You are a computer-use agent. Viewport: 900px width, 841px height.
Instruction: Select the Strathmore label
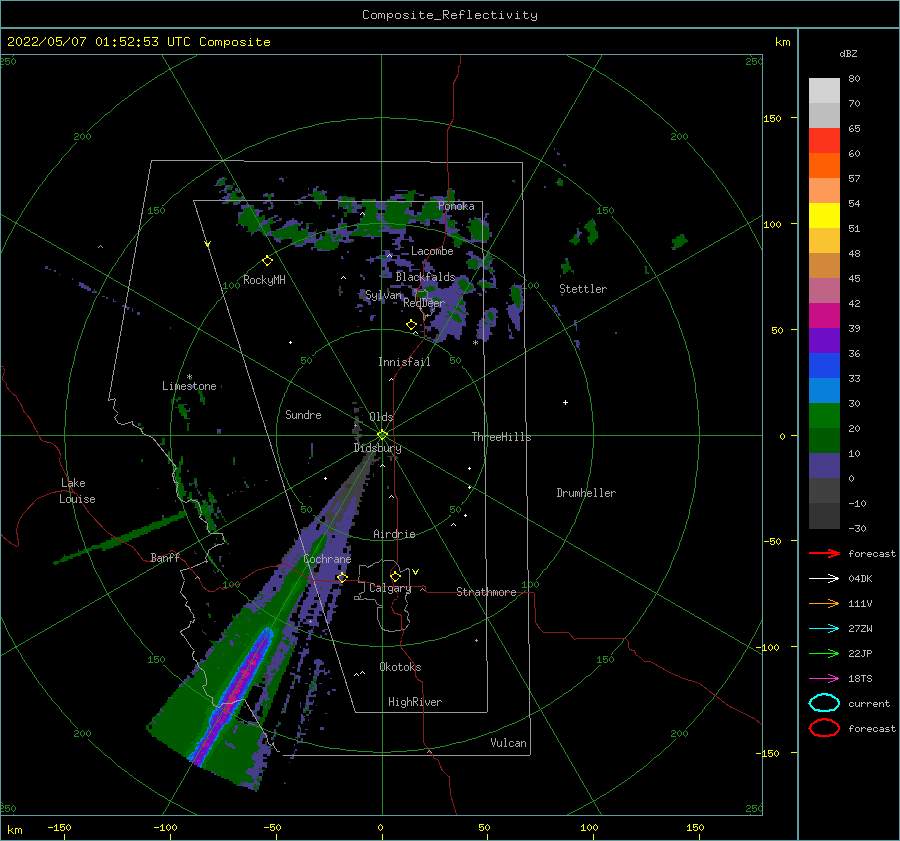click(486, 592)
